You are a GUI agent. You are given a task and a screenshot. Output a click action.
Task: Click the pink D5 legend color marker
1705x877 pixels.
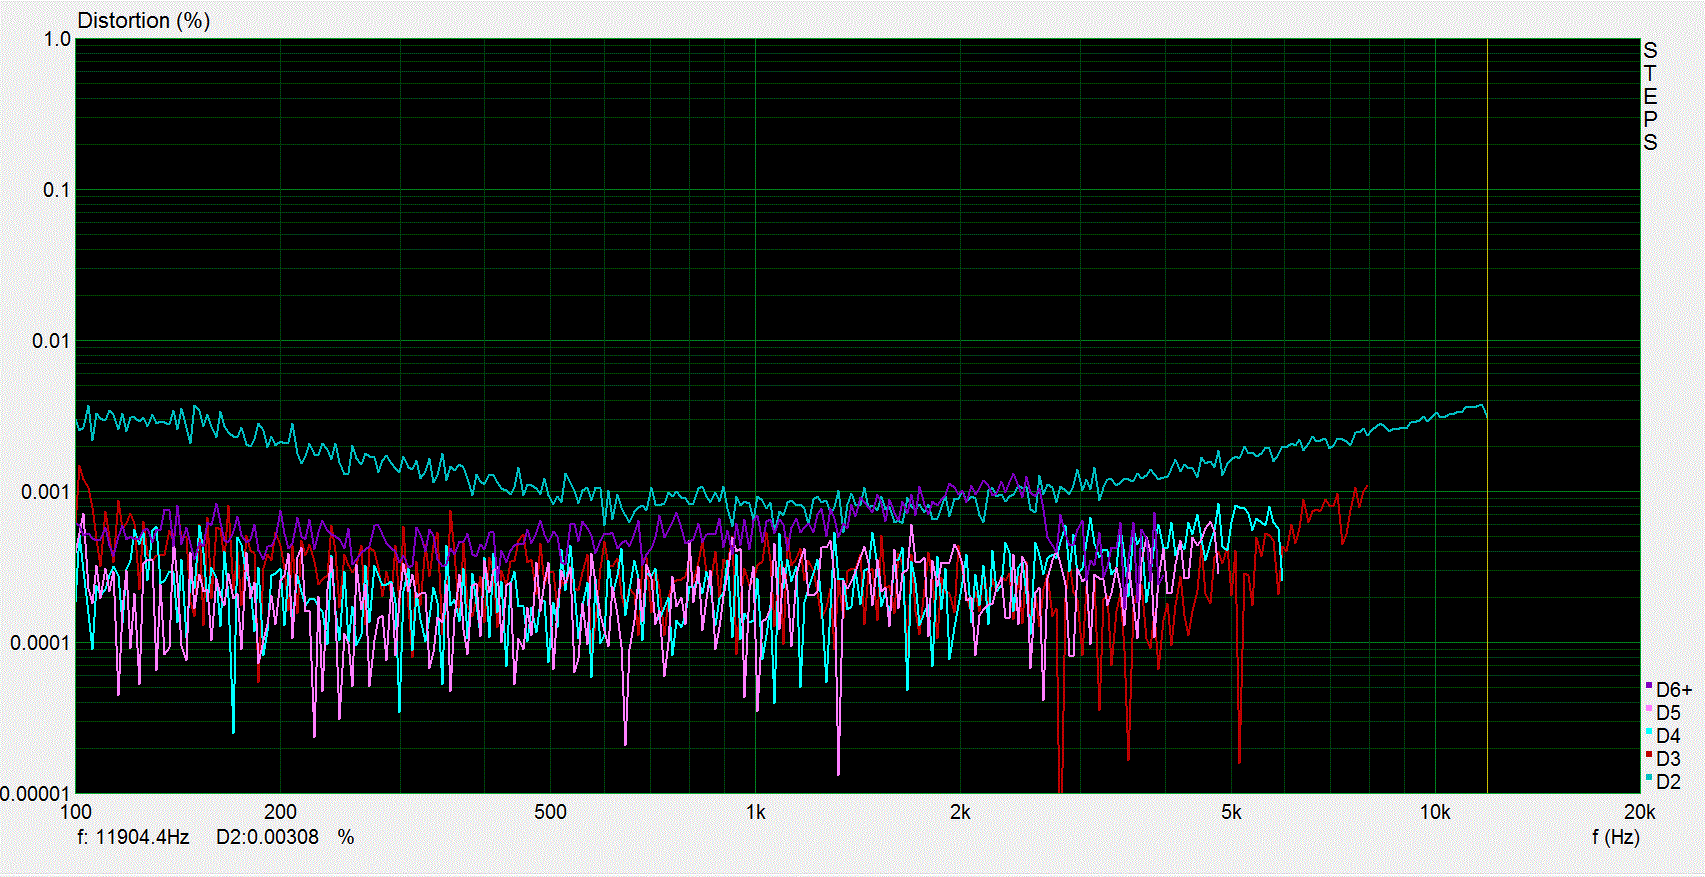pyautogui.click(x=1648, y=709)
